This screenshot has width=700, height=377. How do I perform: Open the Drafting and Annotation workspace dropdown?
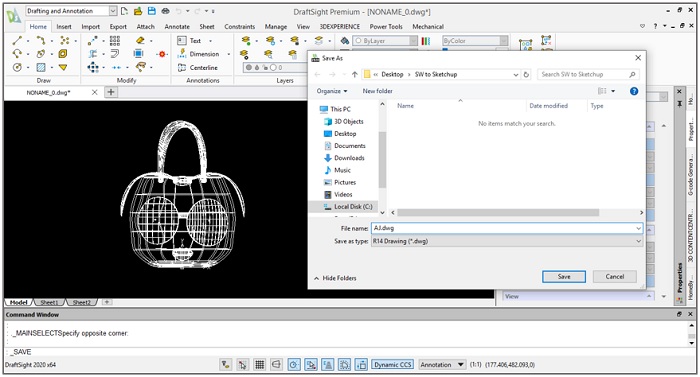[113, 11]
